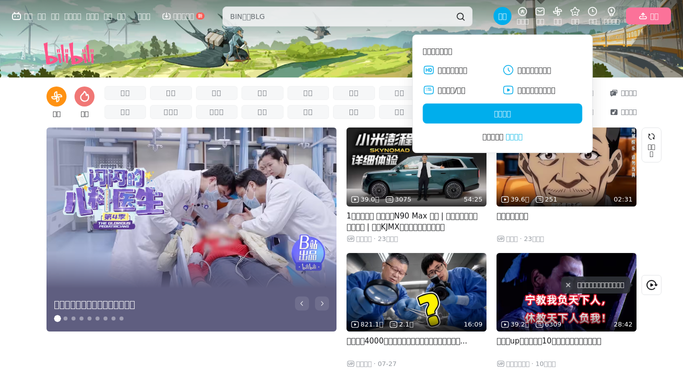Screen dimensions: 683x384
Task: Click the bilibili TV icon in top navigation
Action: click(x=16, y=16)
